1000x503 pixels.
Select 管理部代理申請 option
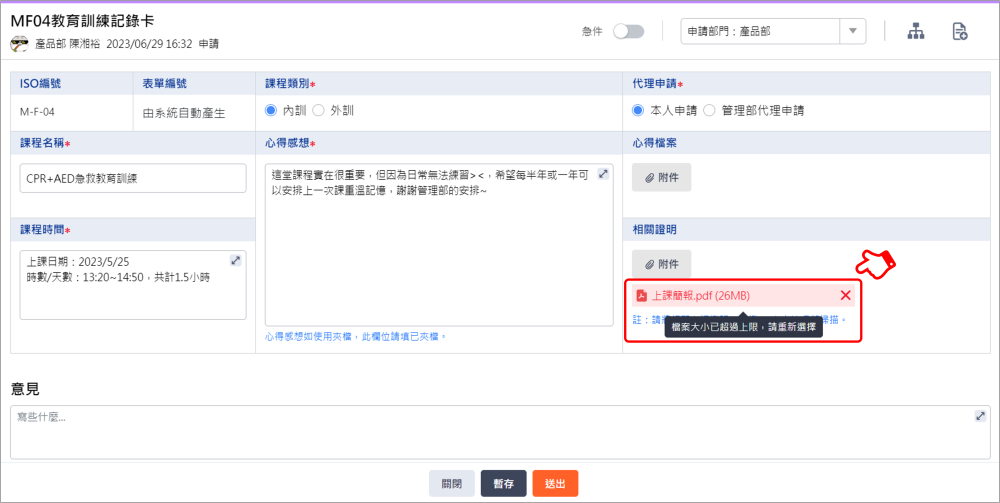point(709,110)
